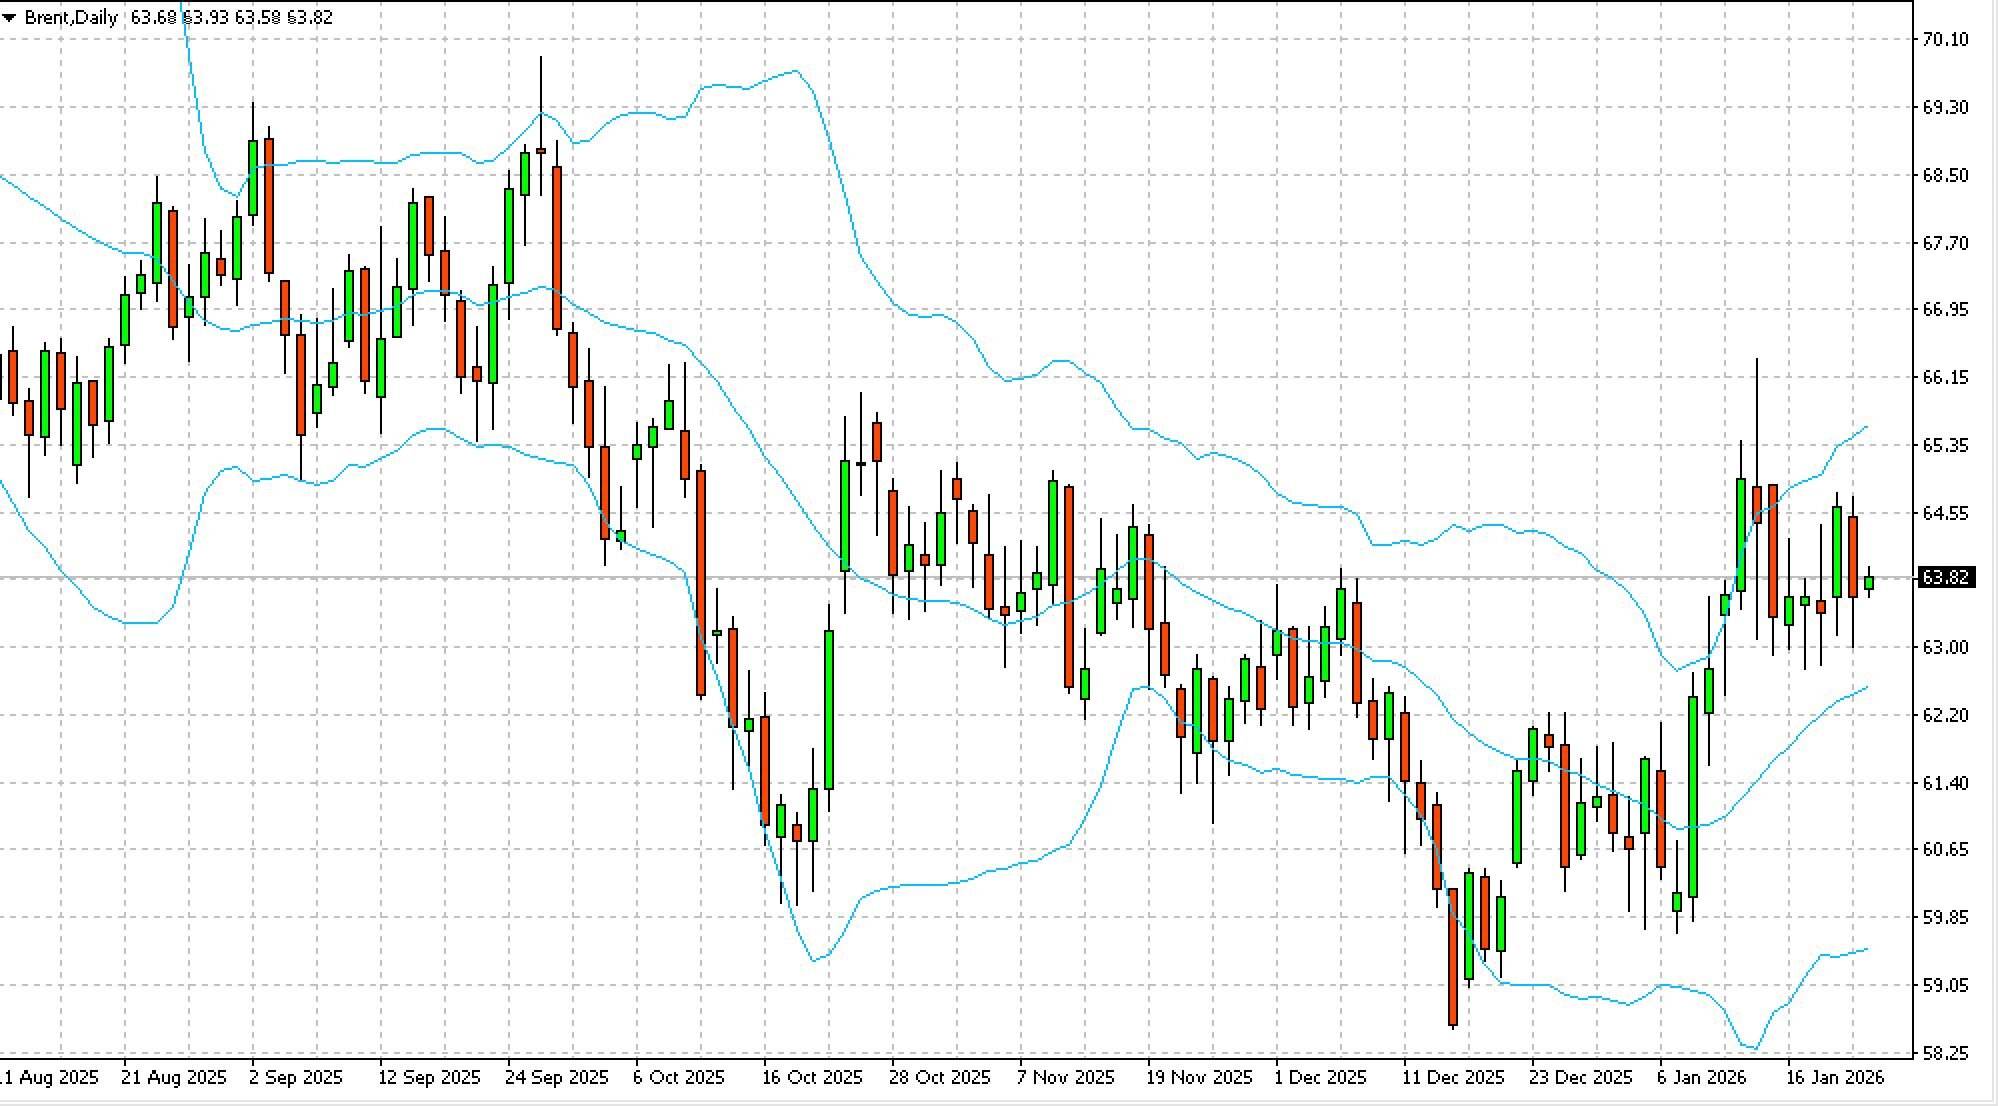Click the Brent,Daily chart title text
Screen dimensions: 1998x1106
(x=71, y=17)
